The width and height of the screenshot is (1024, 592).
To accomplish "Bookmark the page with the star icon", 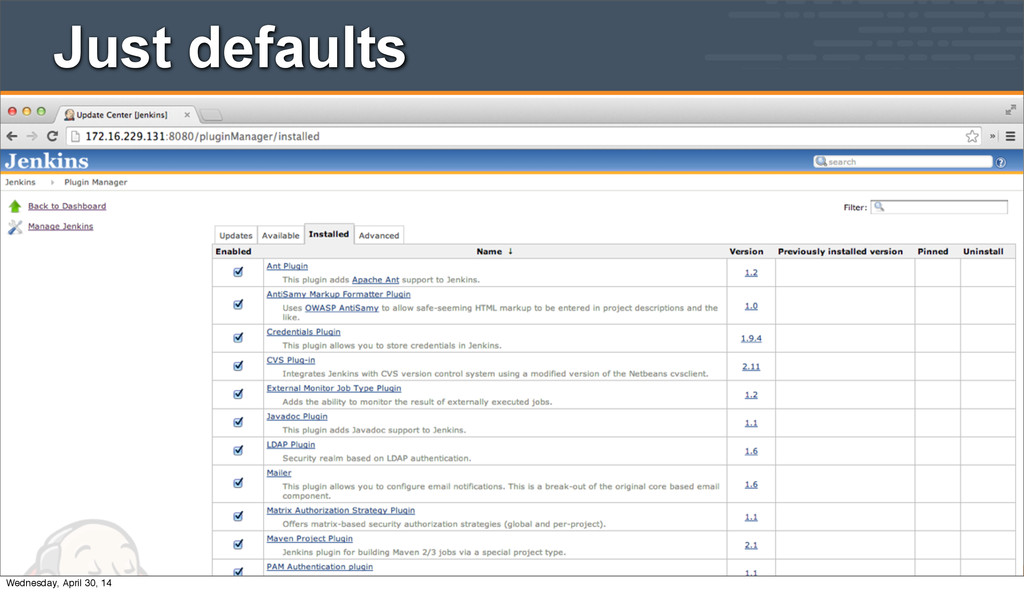I will (x=972, y=136).
